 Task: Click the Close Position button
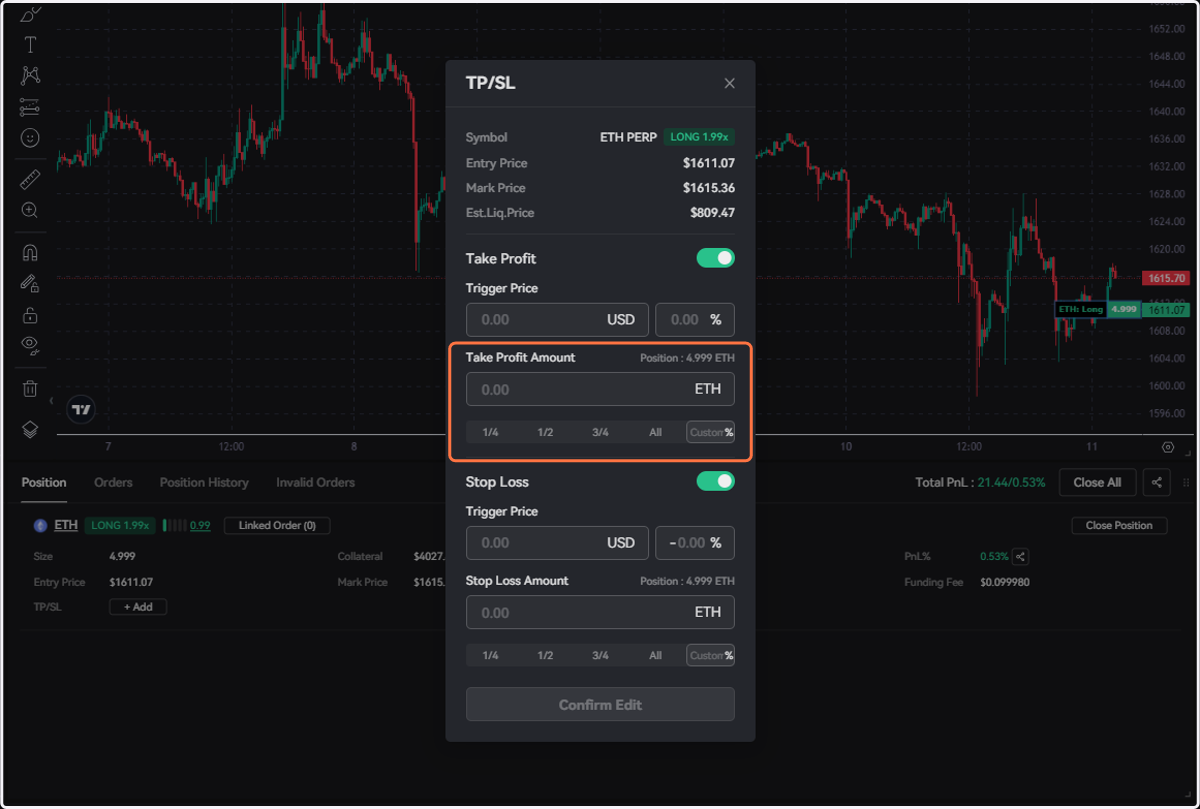(x=1119, y=525)
